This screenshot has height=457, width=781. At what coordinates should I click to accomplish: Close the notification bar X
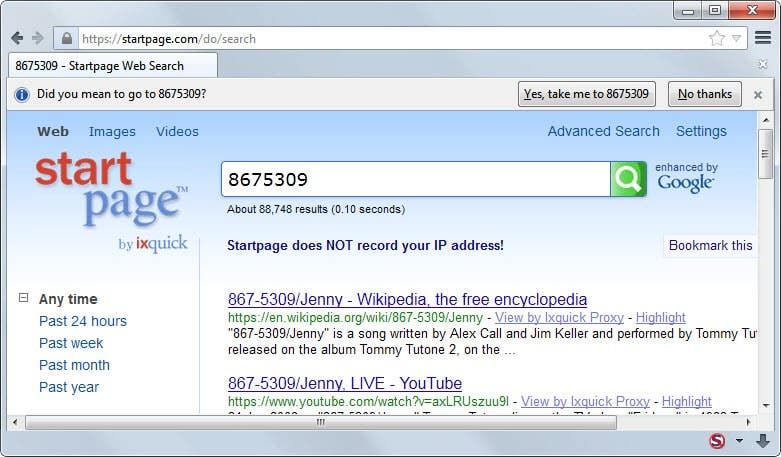point(758,95)
